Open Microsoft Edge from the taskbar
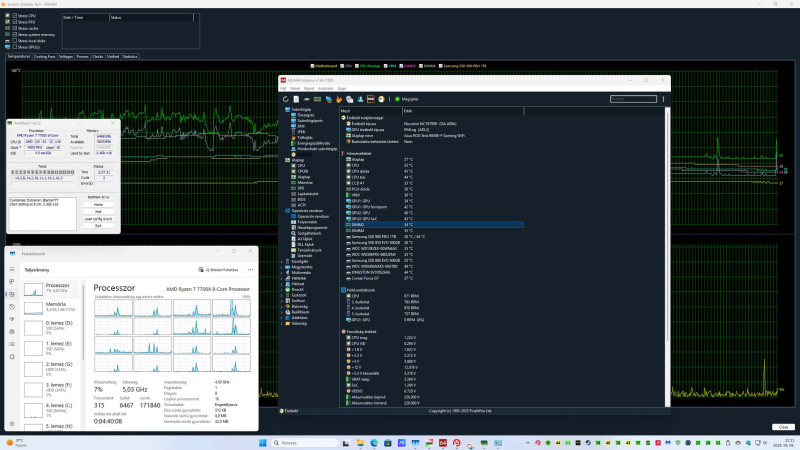The image size is (800, 450). (x=374, y=443)
